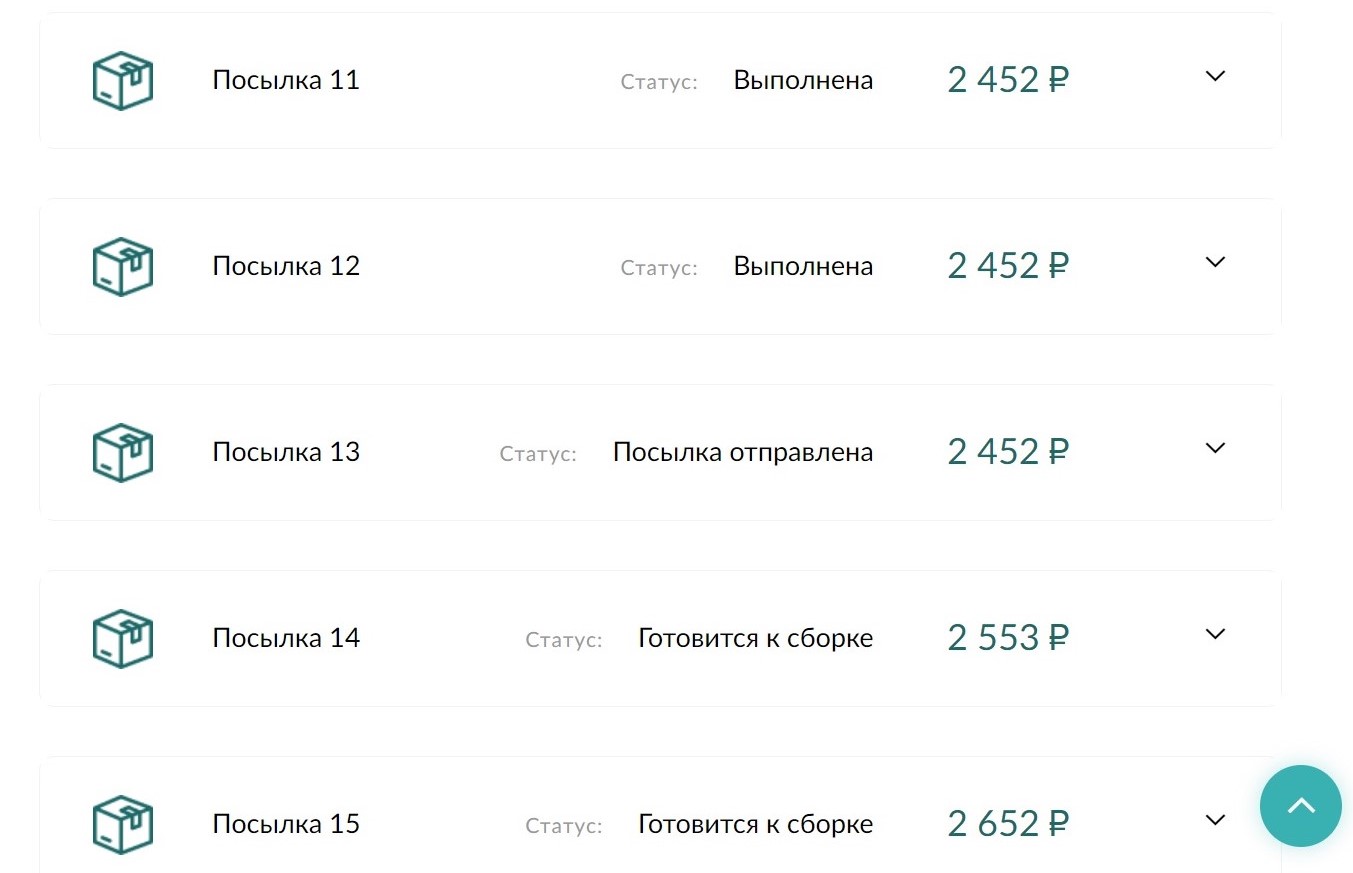This screenshot has height=873, width=1353.
Task: Select the Посылка 13 title
Action: coord(286,452)
